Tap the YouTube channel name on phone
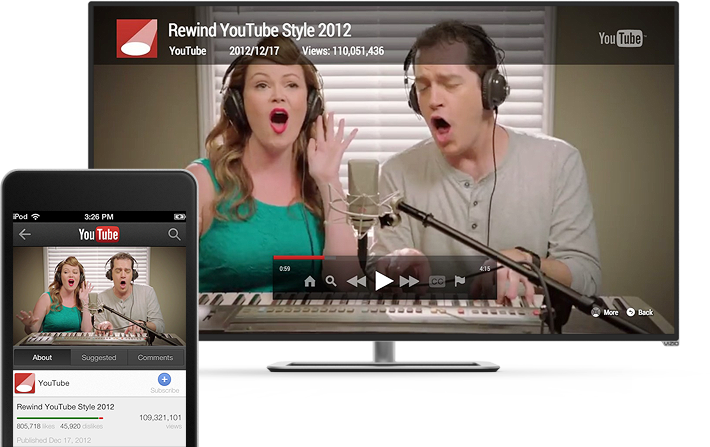Image resolution: width=710 pixels, height=447 pixels. click(x=53, y=383)
